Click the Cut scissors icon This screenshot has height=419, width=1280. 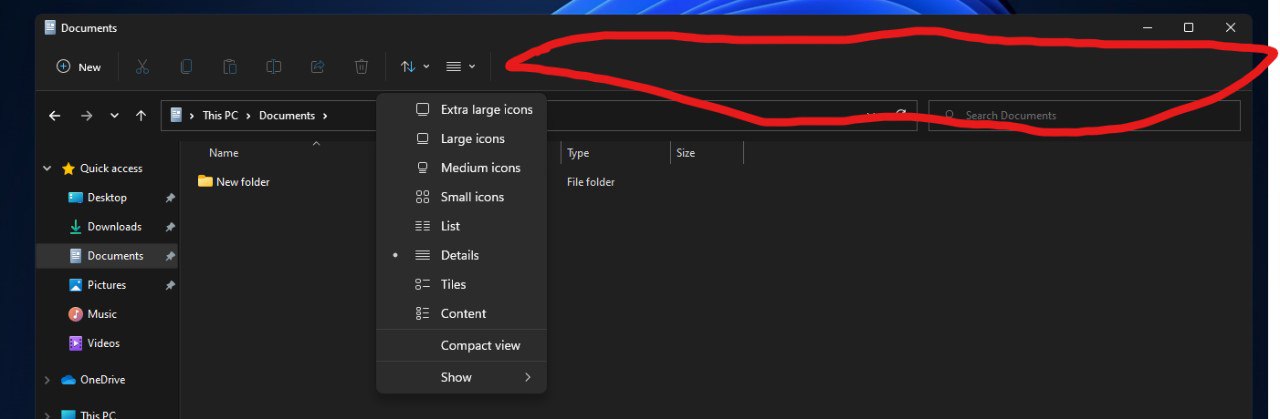[x=142, y=67]
